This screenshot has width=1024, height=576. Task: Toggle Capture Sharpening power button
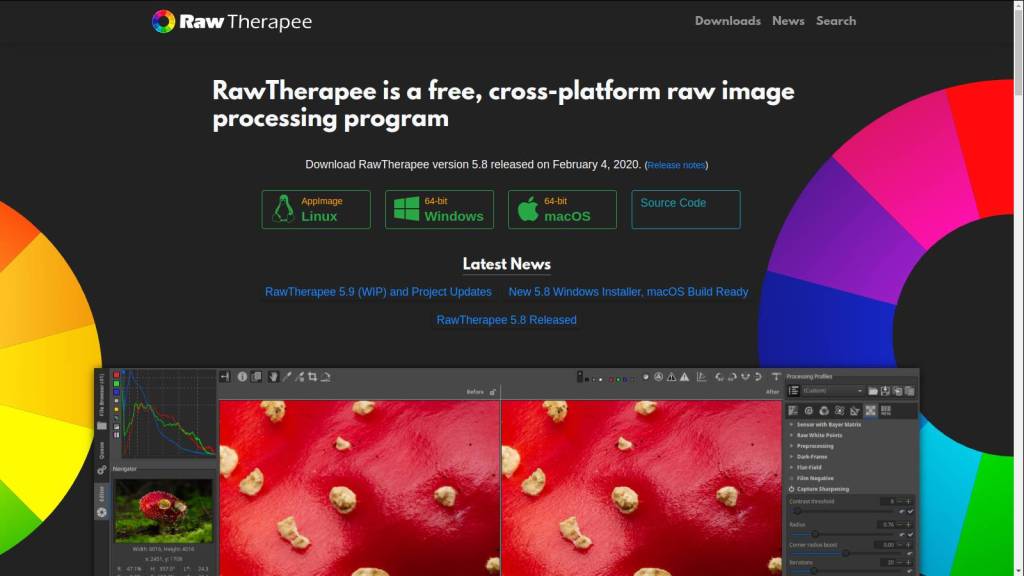coord(792,489)
